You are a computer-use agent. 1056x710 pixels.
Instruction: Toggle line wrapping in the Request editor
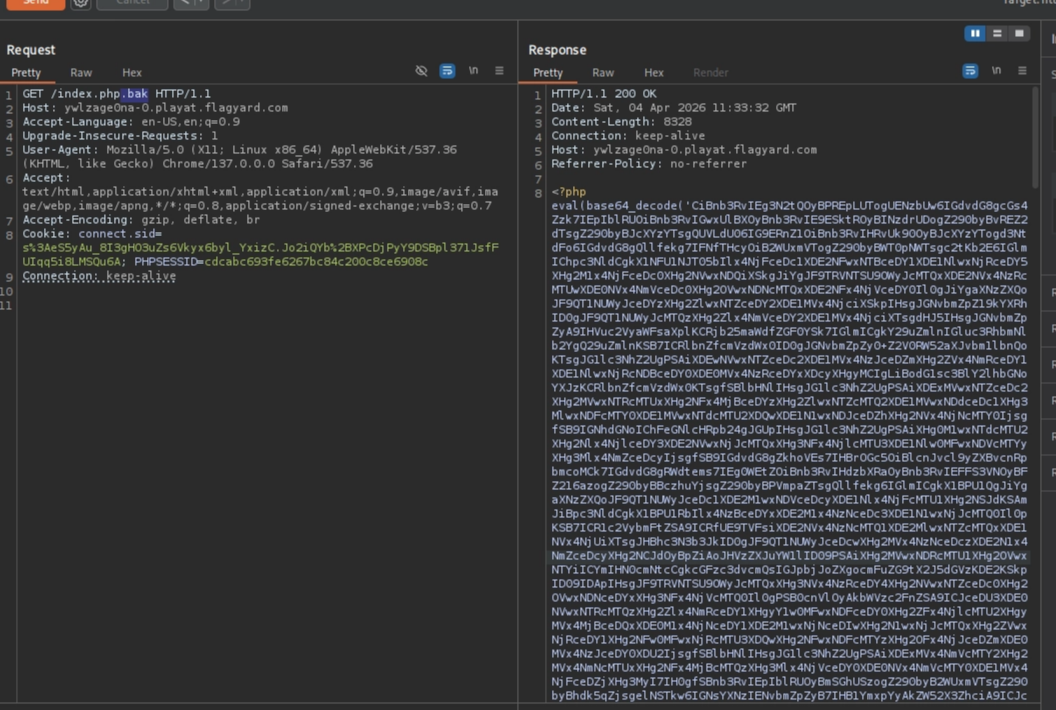[447, 71]
